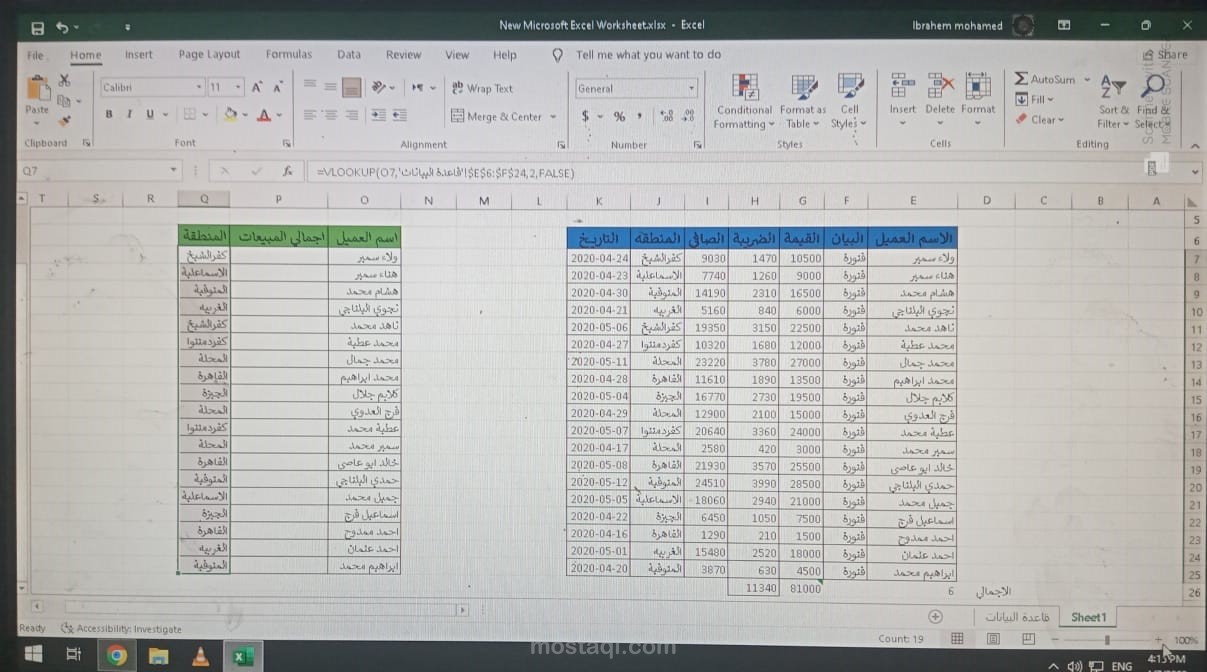
Task: Open the Font Color red A palette arrow
Action: pyautogui.click(x=279, y=116)
